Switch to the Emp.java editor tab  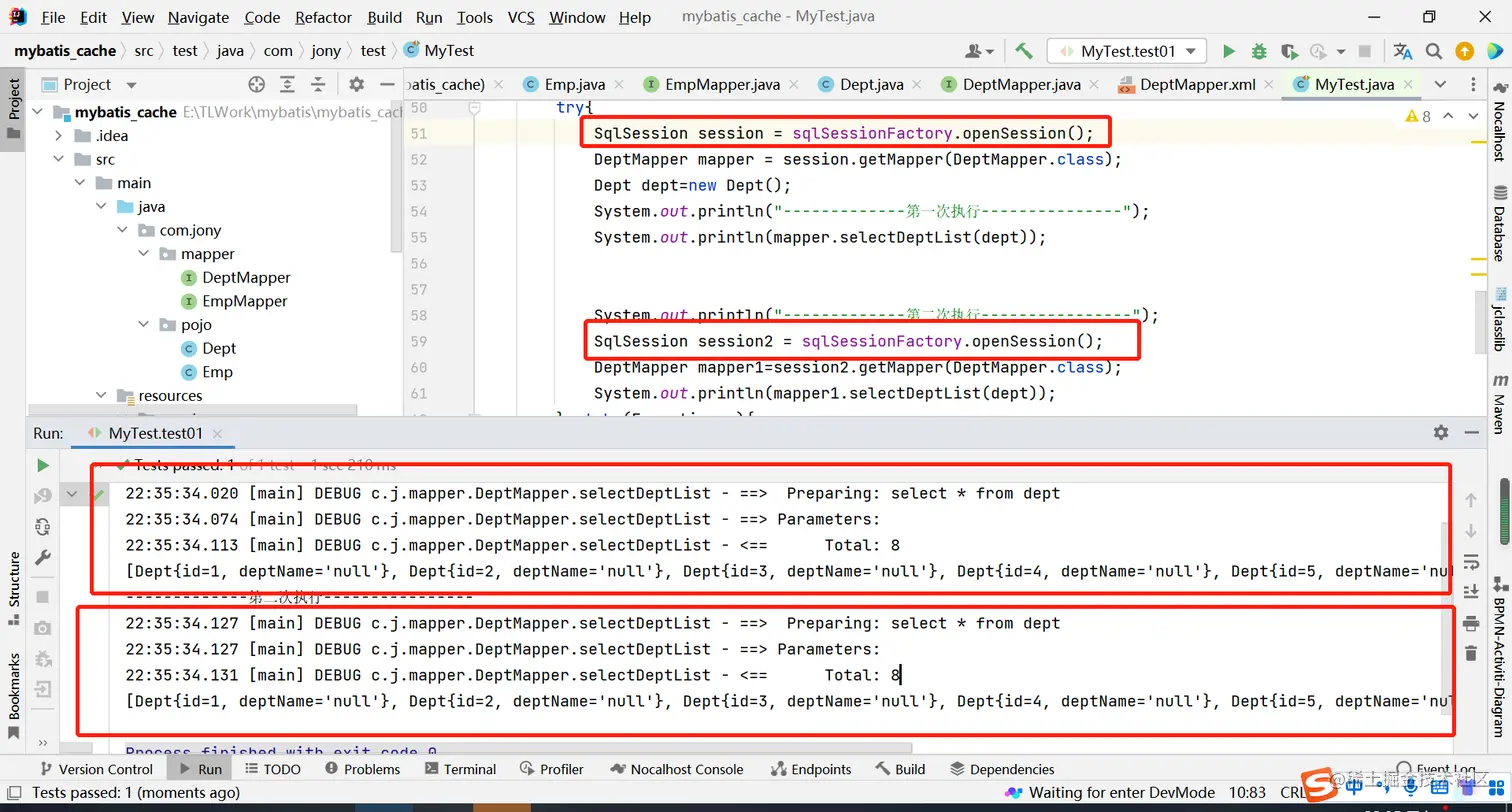(x=573, y=85)
